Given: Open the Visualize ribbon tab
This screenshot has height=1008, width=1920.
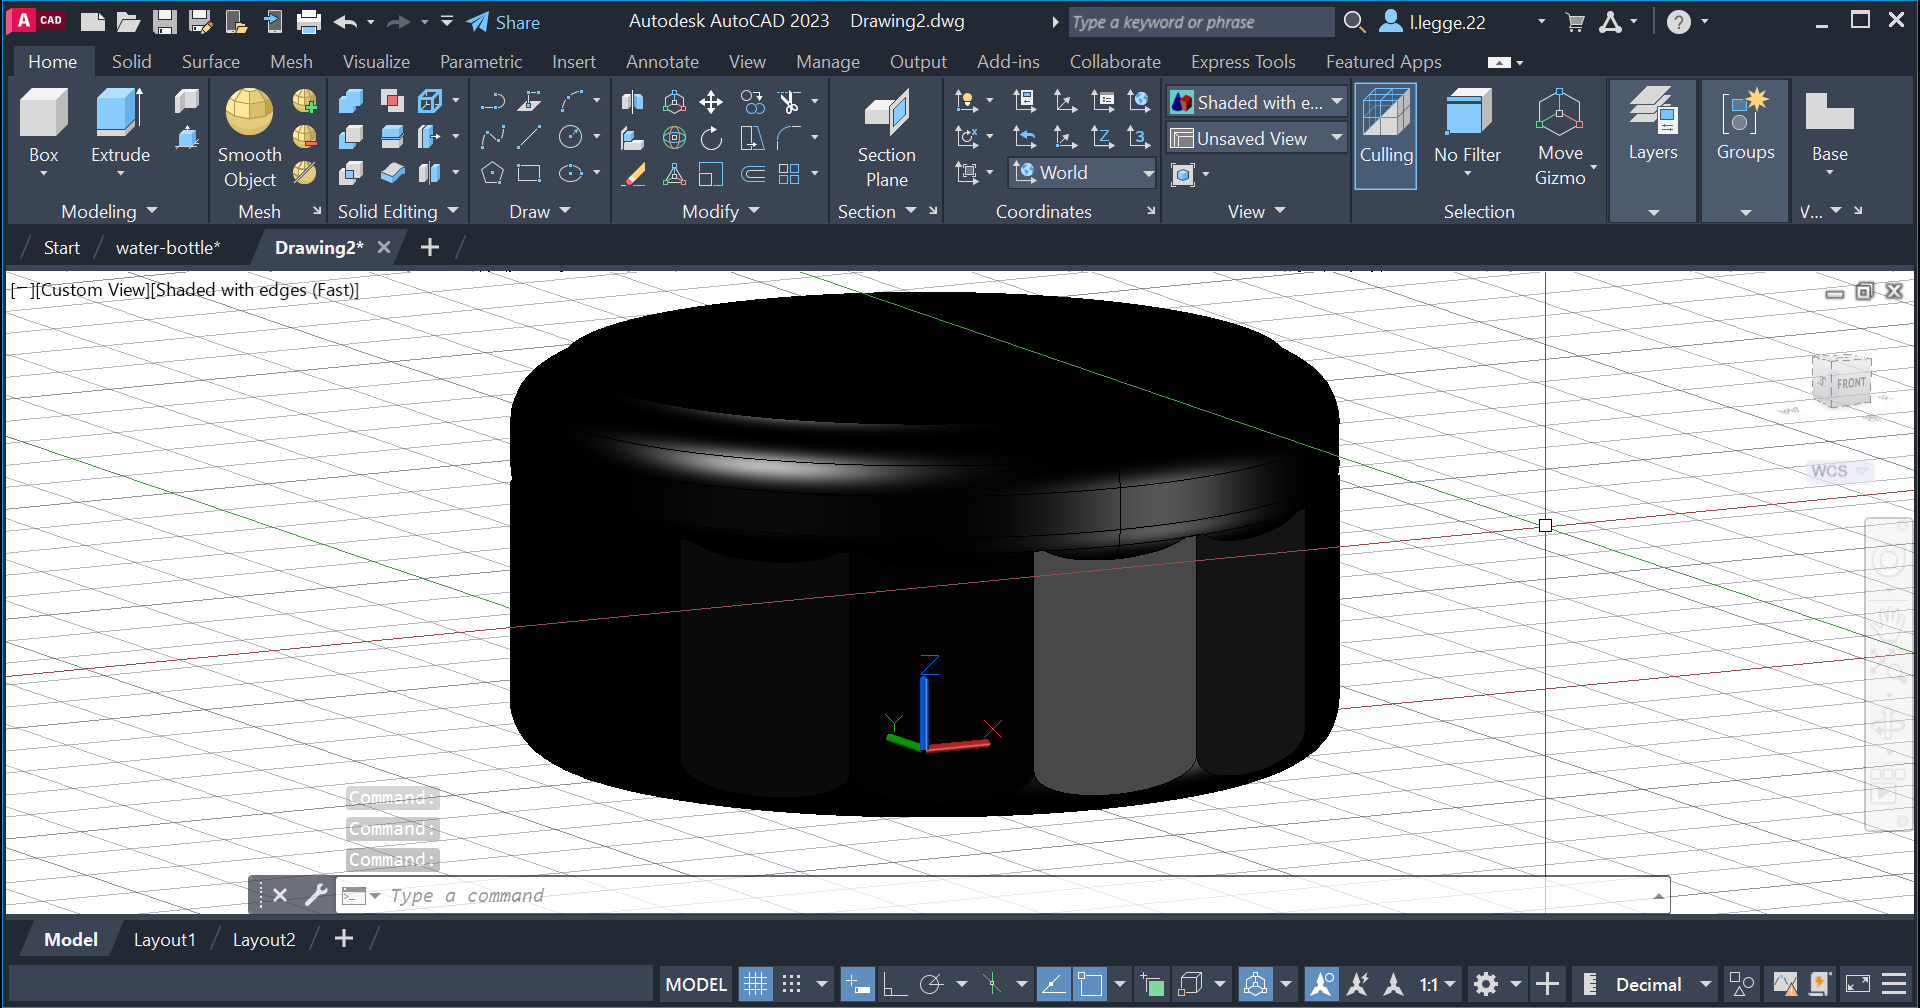Looking at the screenshot, I should 376,61.
